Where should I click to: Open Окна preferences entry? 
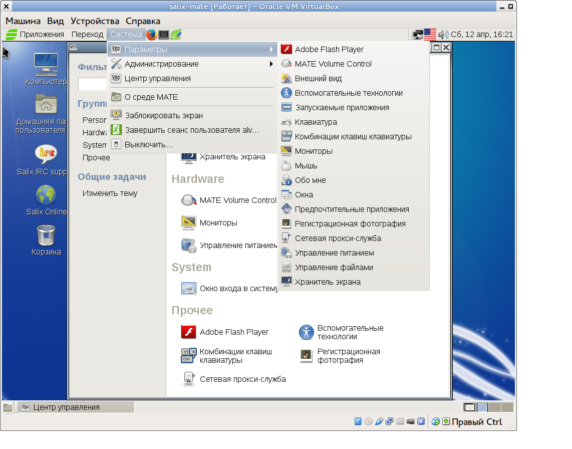click(354, 195)
